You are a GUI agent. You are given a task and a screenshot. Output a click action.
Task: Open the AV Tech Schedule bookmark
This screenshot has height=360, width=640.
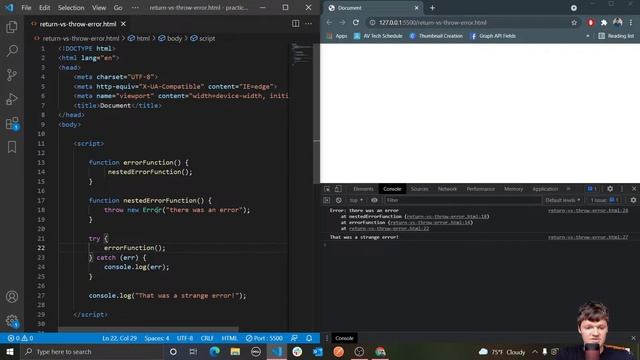pos(378,36)
